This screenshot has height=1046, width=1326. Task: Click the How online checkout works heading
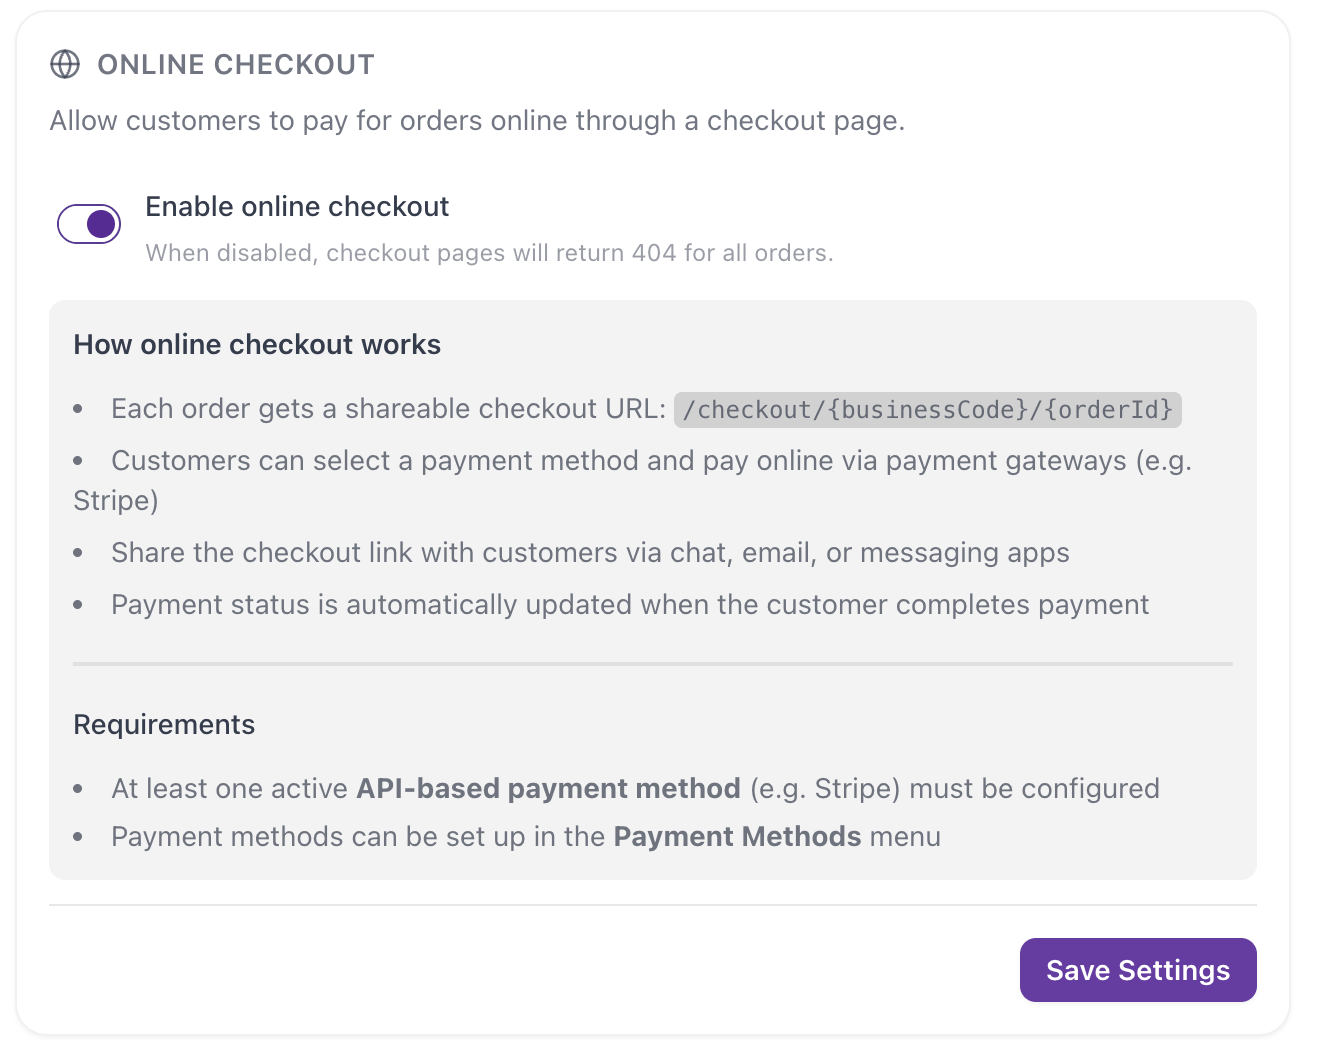[x=257, y=345]
